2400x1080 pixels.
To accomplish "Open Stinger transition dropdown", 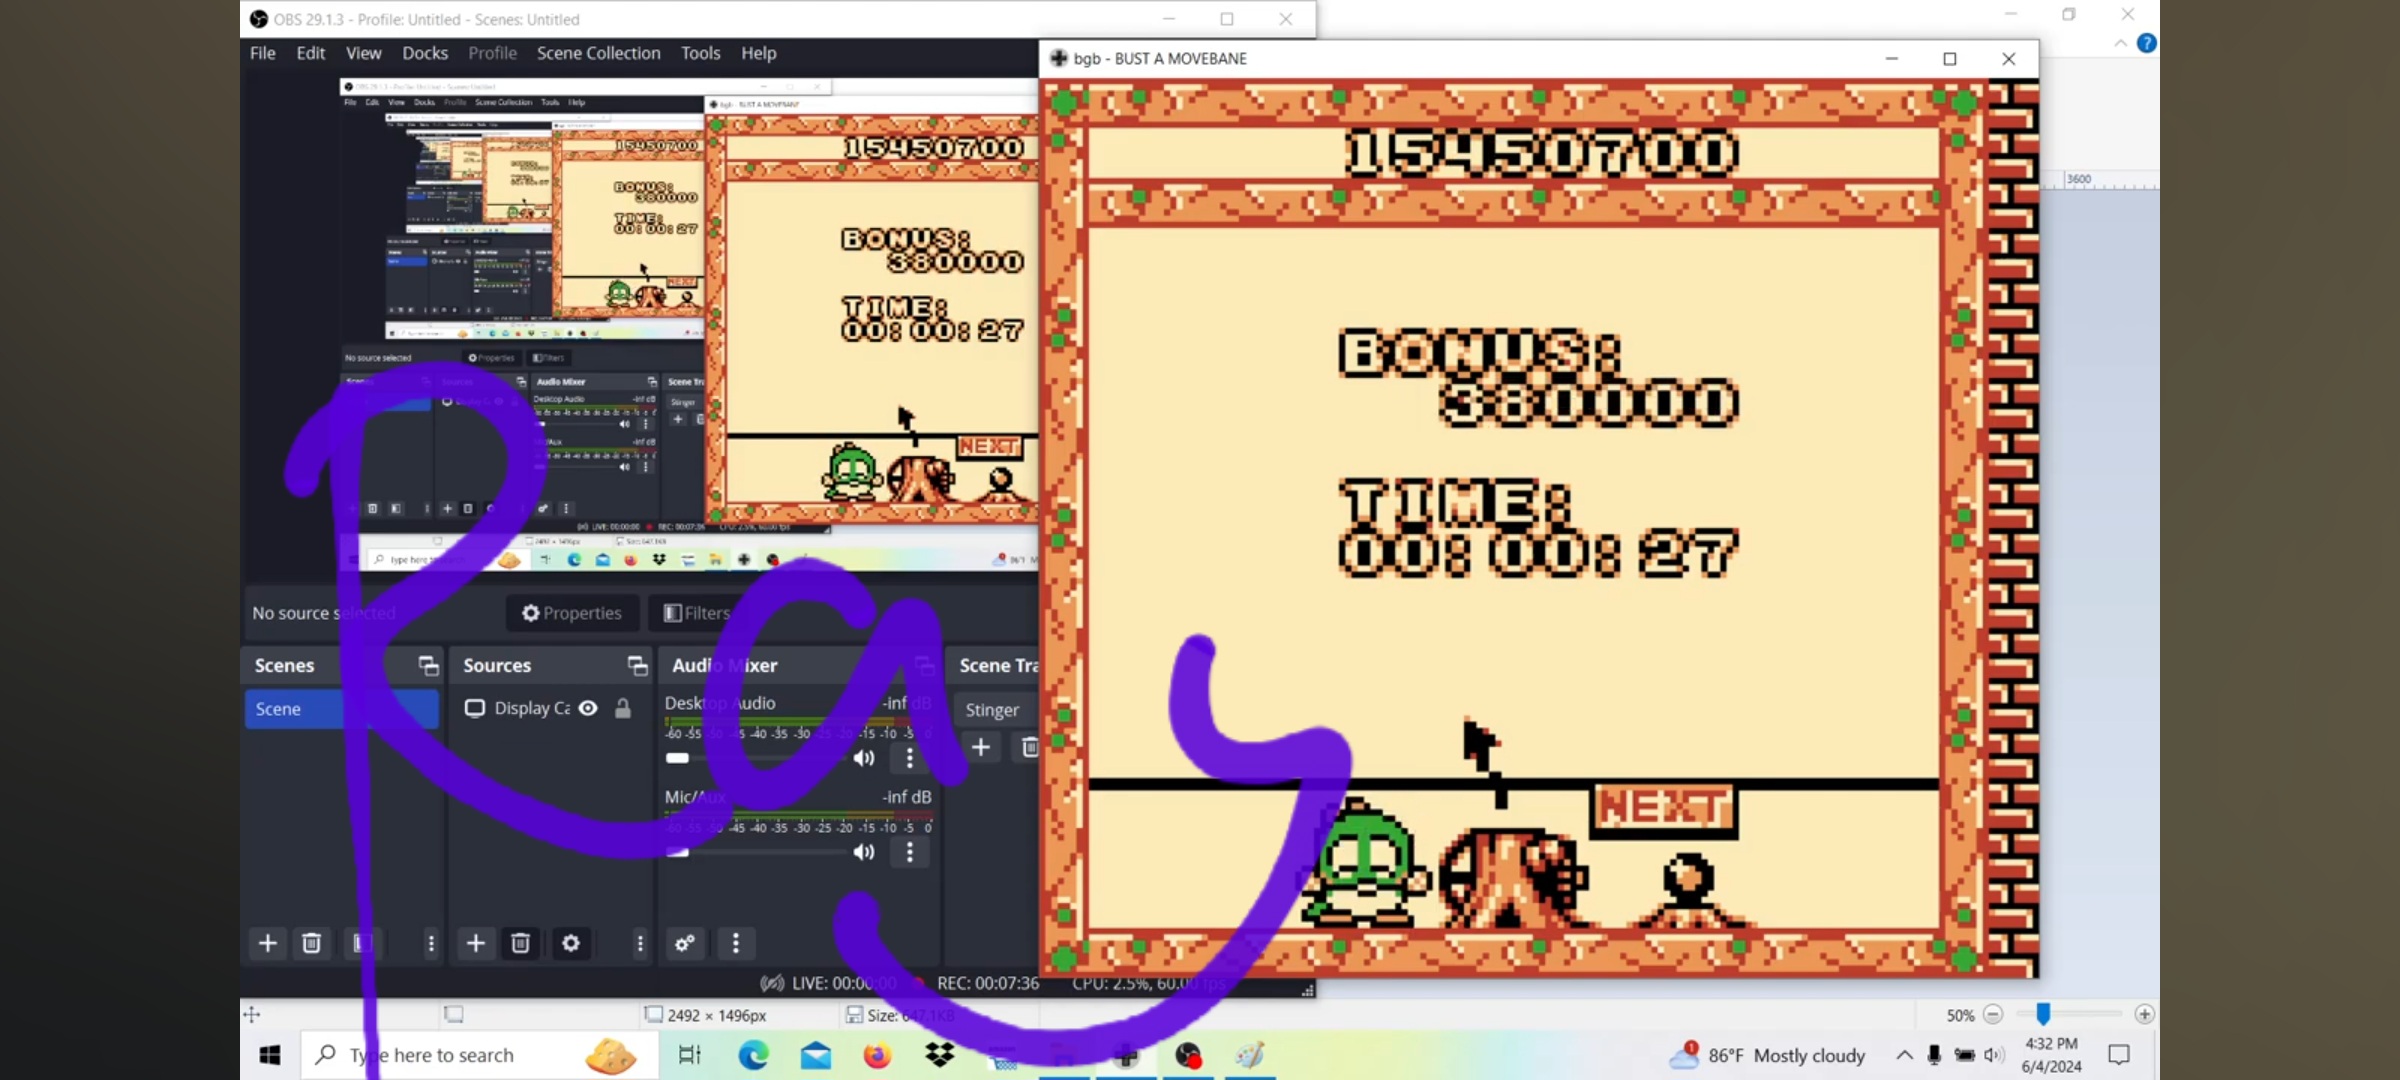I will [x=992, y=710].
